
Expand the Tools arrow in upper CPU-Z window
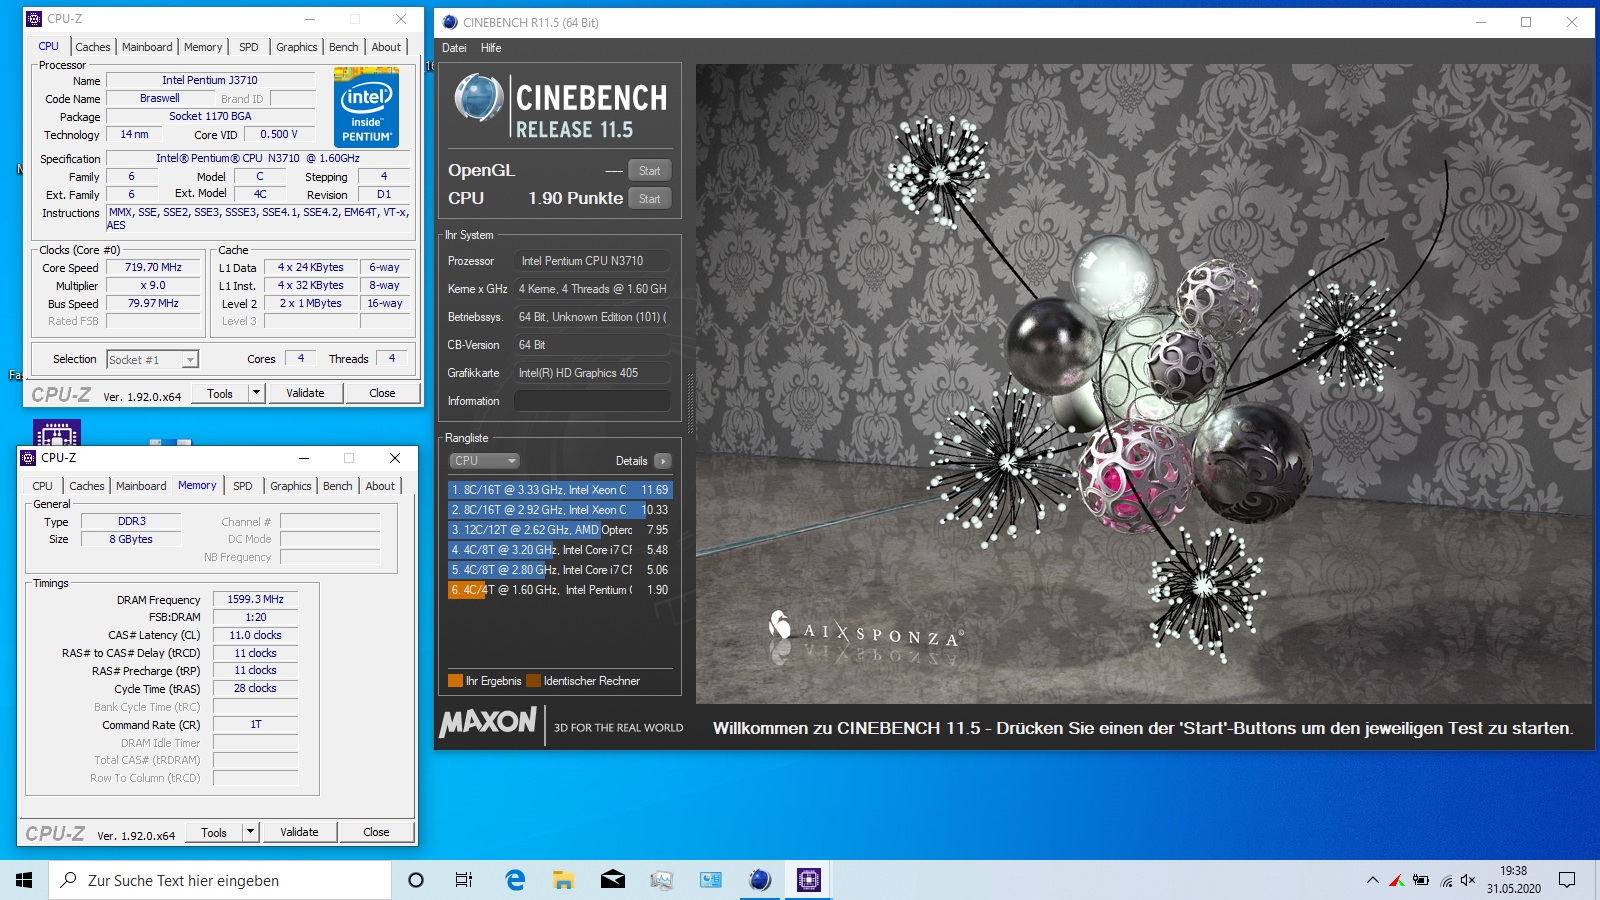256,393
